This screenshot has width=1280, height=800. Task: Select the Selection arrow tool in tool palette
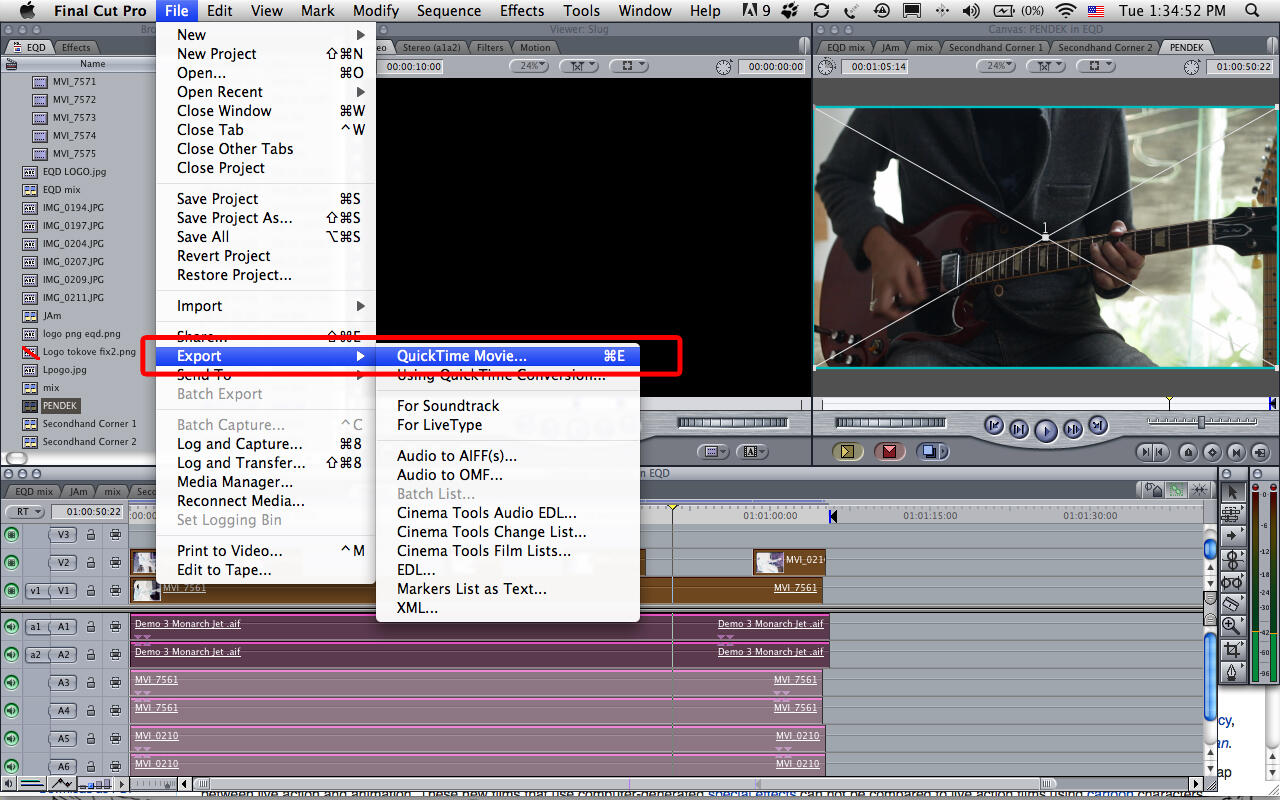[x=1232, y=492]
